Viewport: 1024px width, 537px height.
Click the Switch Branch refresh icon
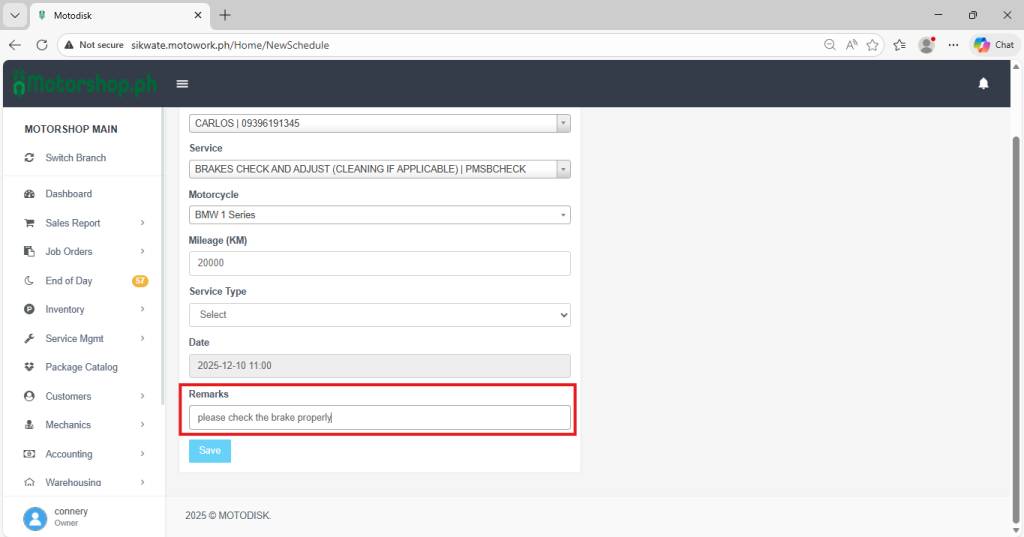(29, 158)
